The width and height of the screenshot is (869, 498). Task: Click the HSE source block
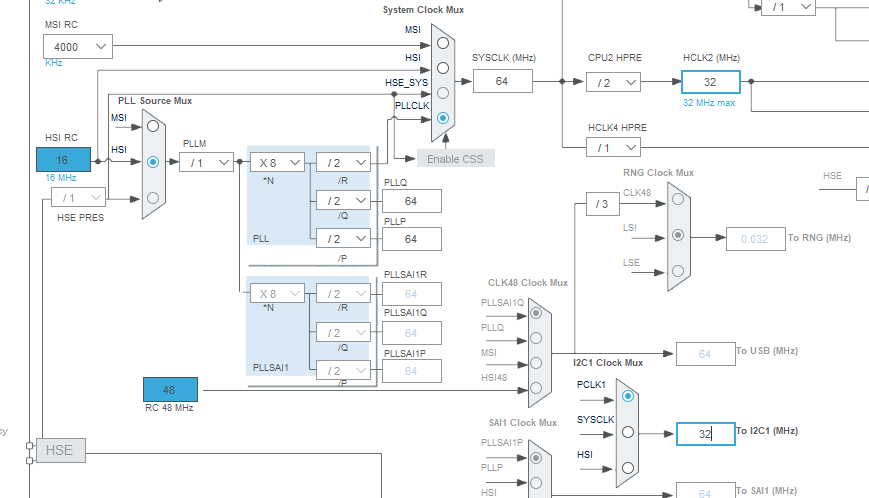61,450
